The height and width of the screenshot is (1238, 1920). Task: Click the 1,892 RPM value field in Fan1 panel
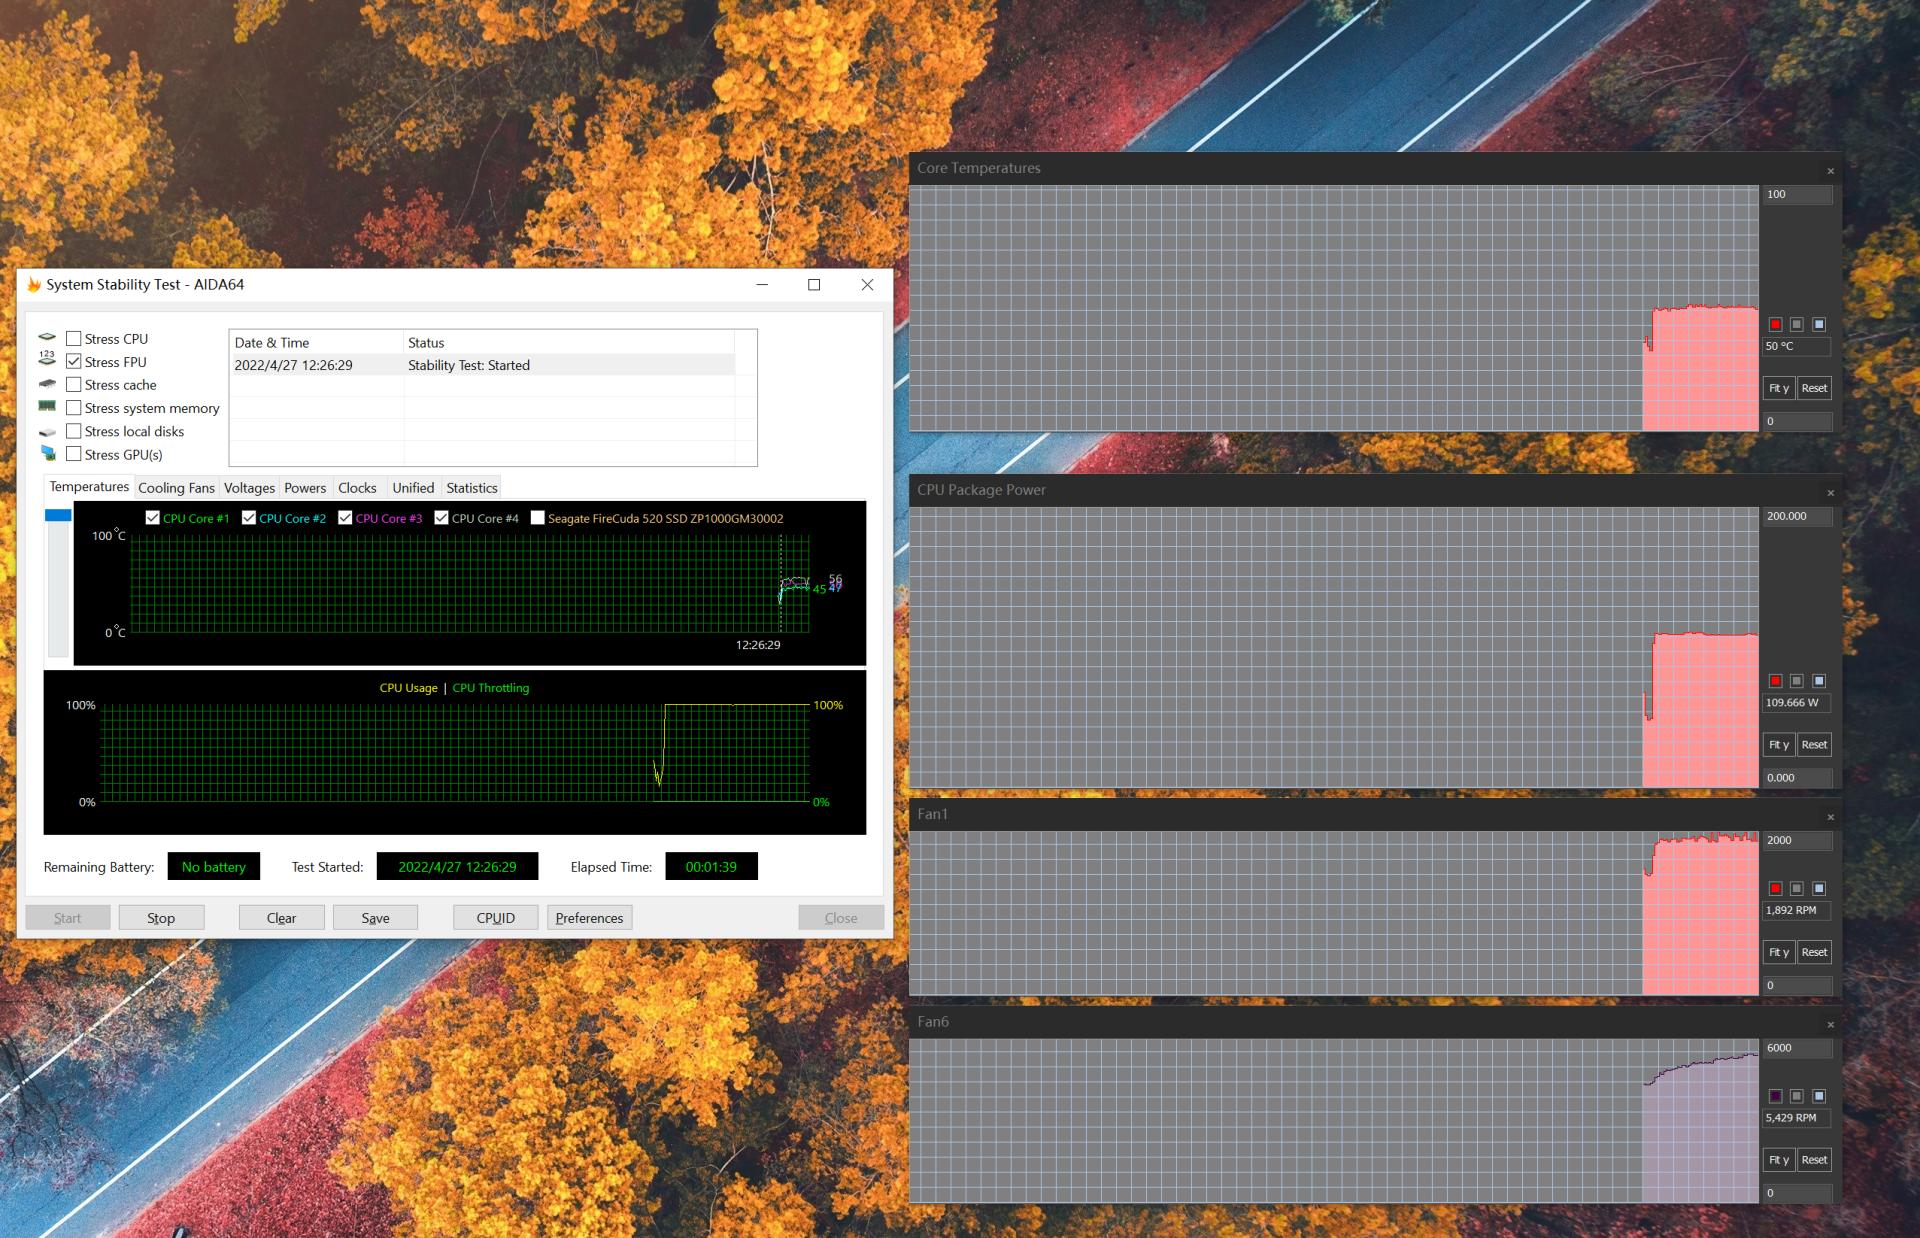pyautogui.click(x=1796, y=910)
